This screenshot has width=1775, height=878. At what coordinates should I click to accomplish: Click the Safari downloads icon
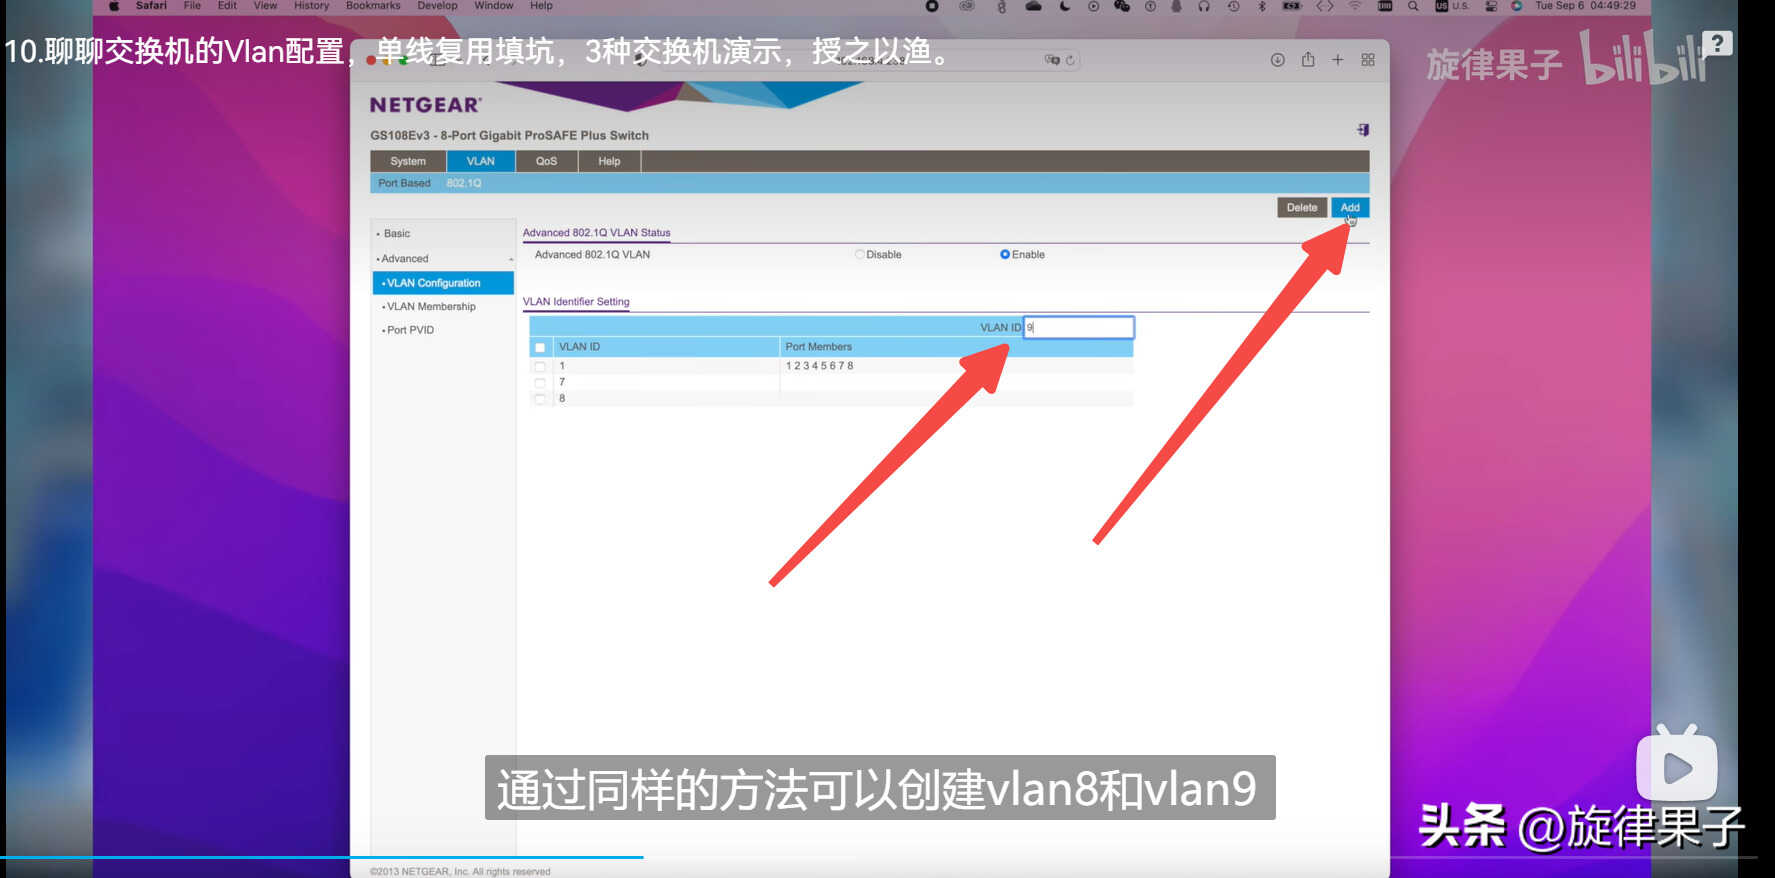[x=1277, y=60]
